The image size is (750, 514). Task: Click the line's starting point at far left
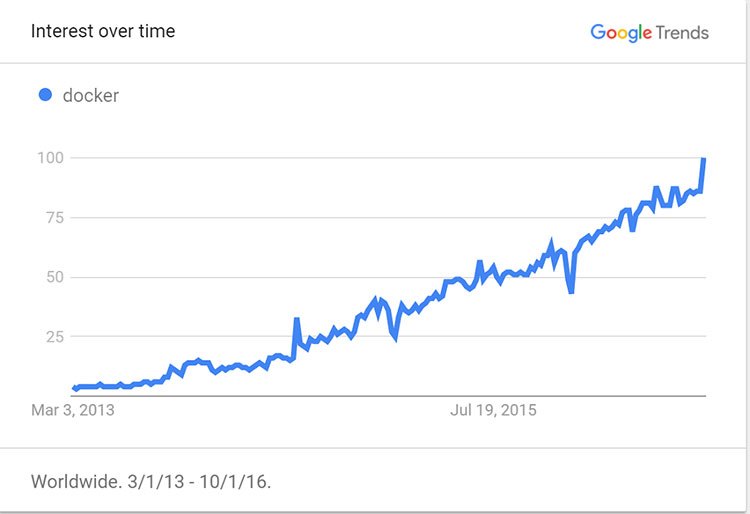(x=75, y=388)
